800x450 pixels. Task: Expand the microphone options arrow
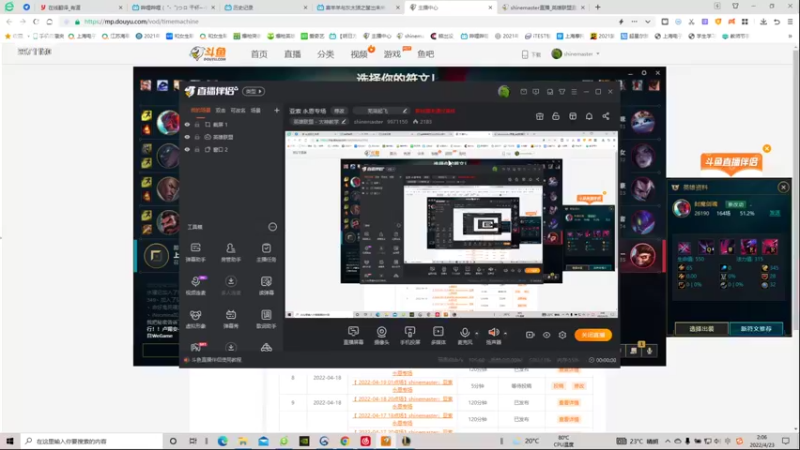coord(477,334)
